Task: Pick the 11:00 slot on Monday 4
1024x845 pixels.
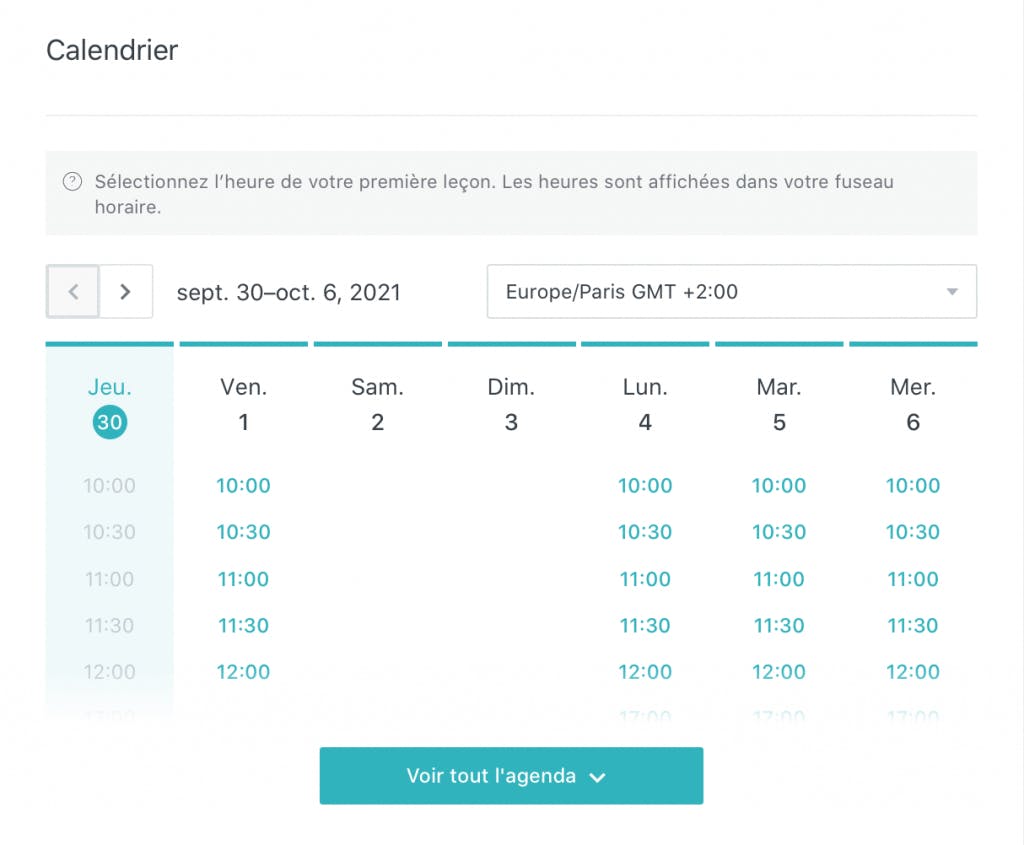Action: 645,579
